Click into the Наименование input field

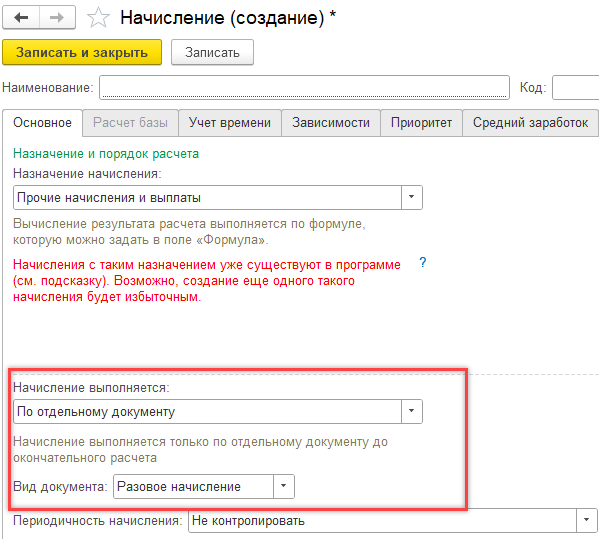pyautogui.click(x=304, y=87)
